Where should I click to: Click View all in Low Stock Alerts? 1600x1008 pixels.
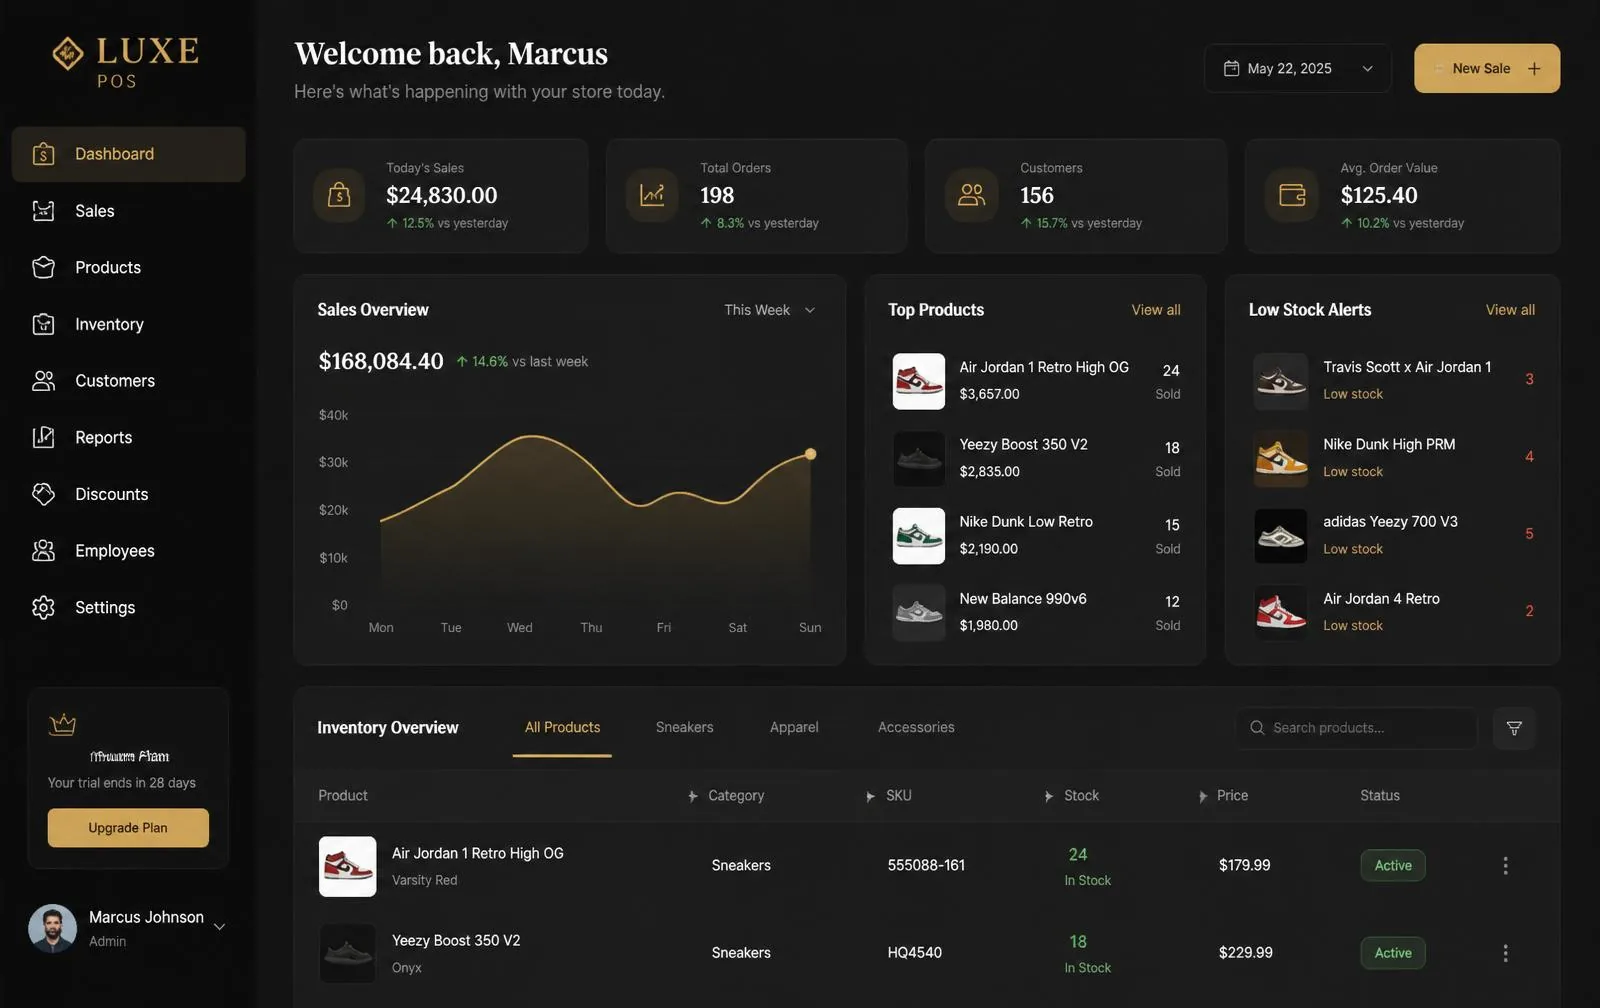click(1510, 310)
